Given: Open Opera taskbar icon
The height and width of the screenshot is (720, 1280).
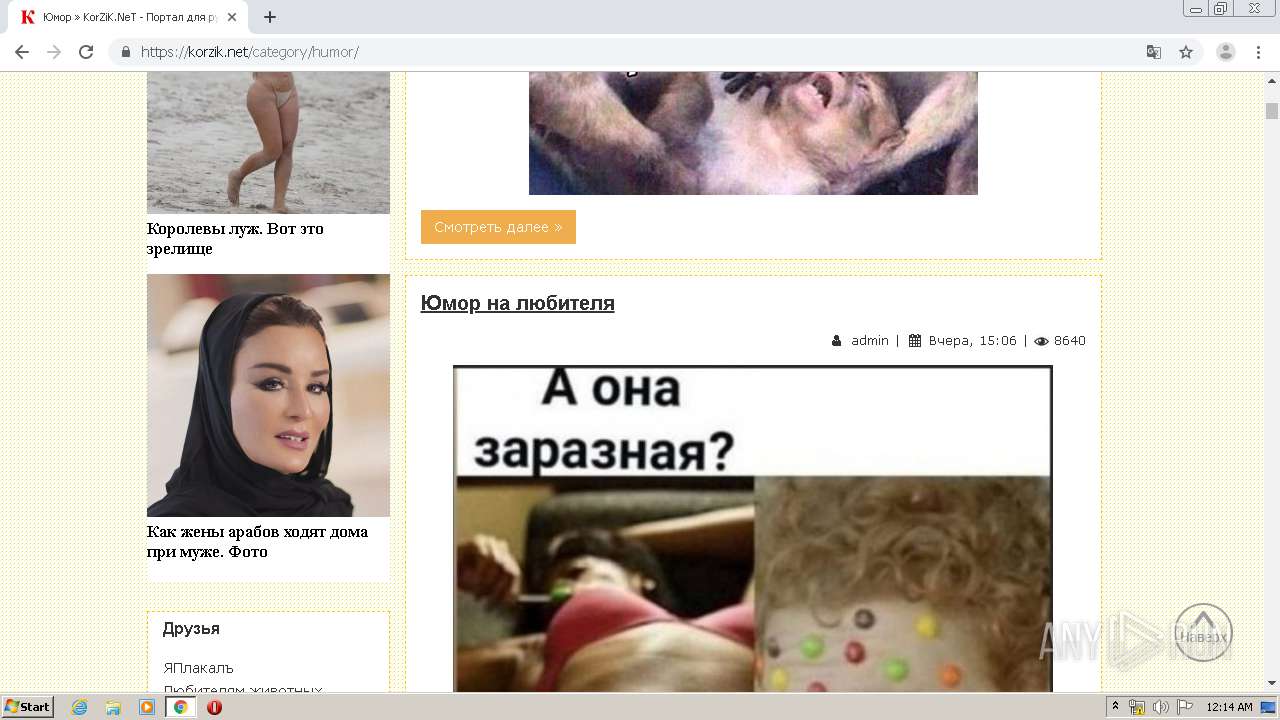Looking at the screenshot, I should point(214,707).
